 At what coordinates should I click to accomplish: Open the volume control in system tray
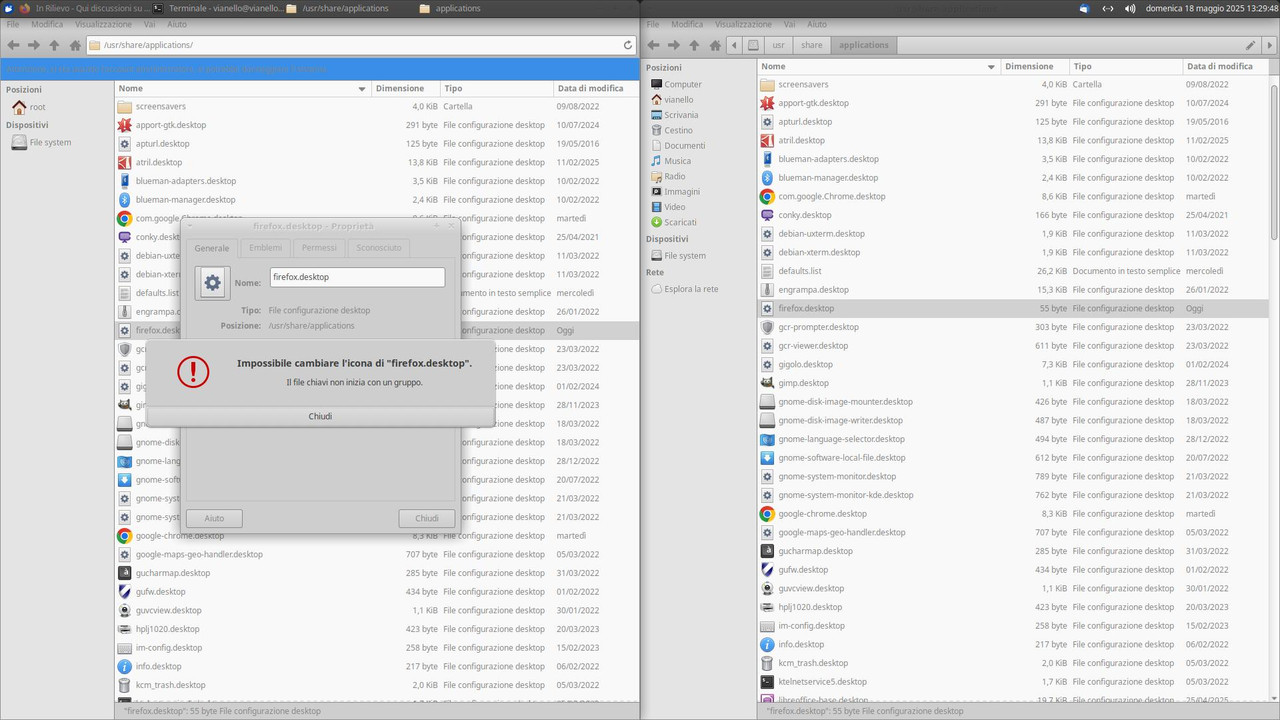1130,8
